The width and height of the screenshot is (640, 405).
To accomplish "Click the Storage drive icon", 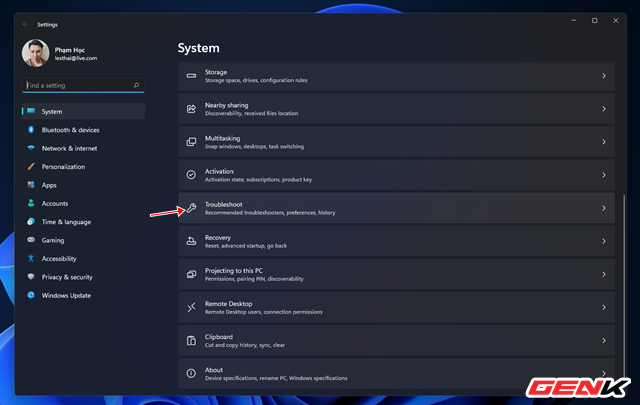I will pos(191,76).
